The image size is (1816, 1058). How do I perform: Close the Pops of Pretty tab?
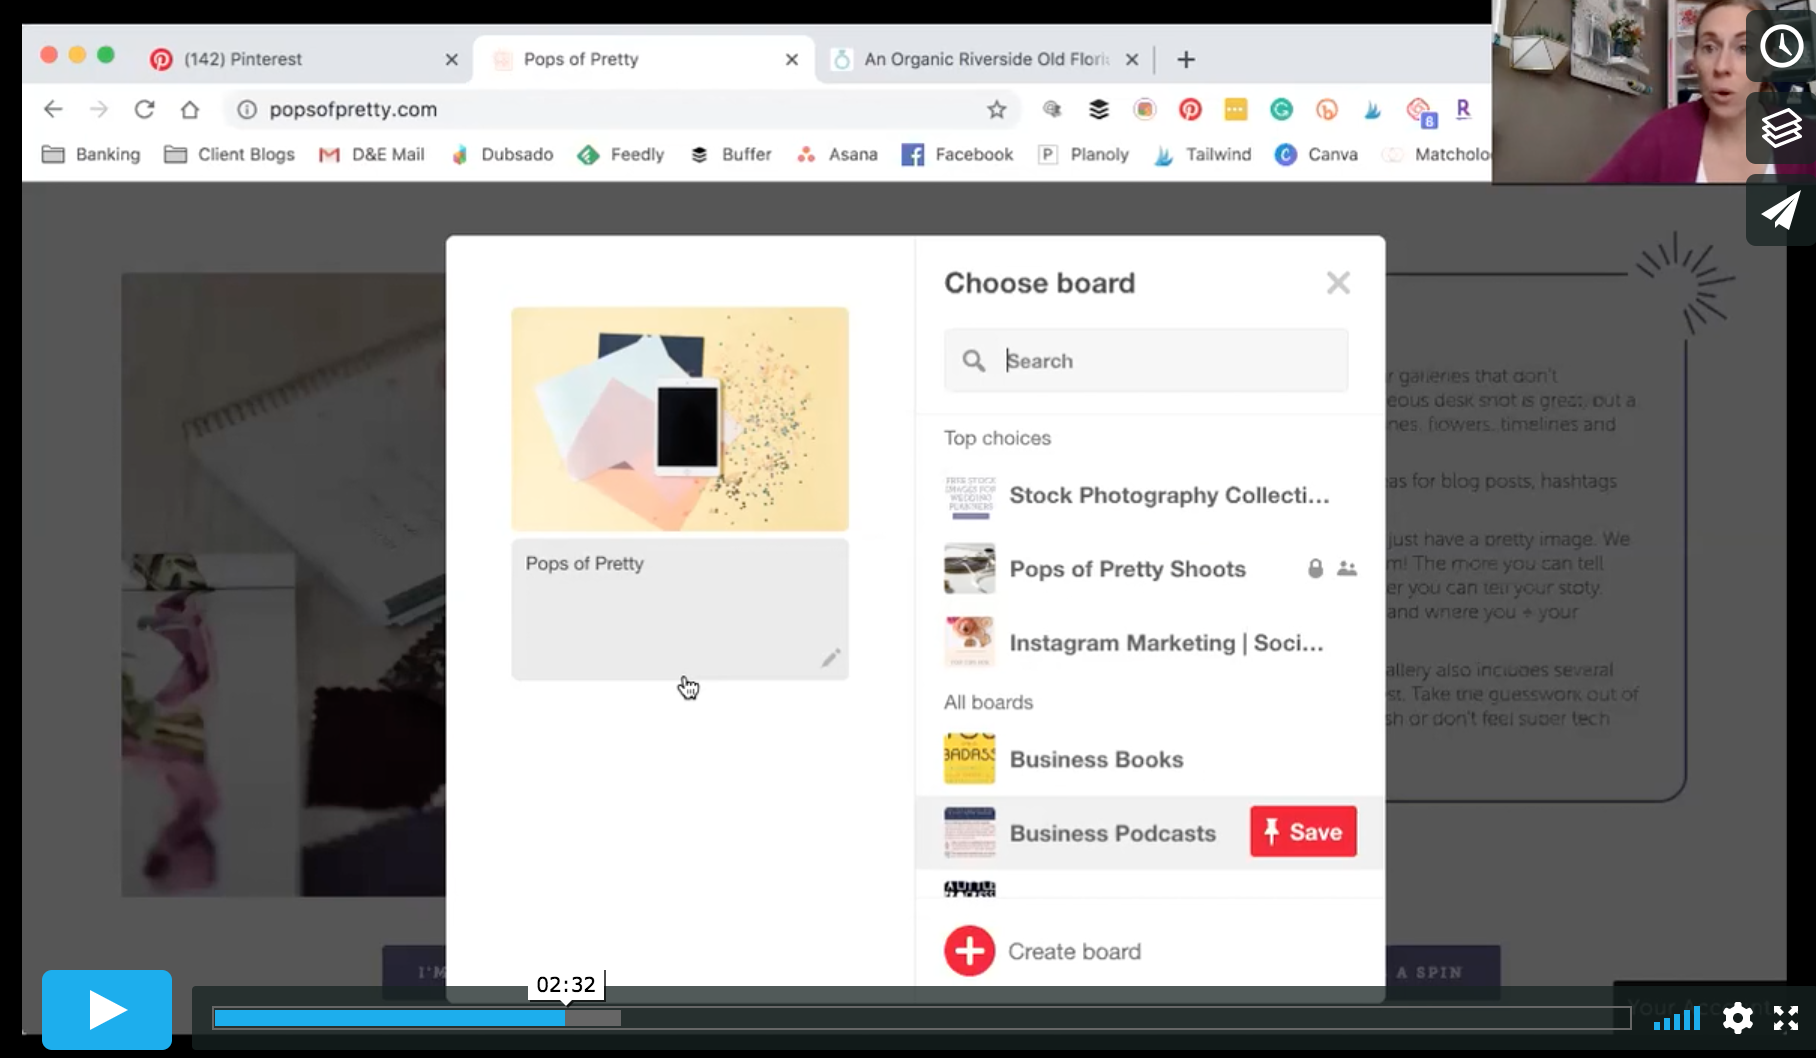(792, 59)
